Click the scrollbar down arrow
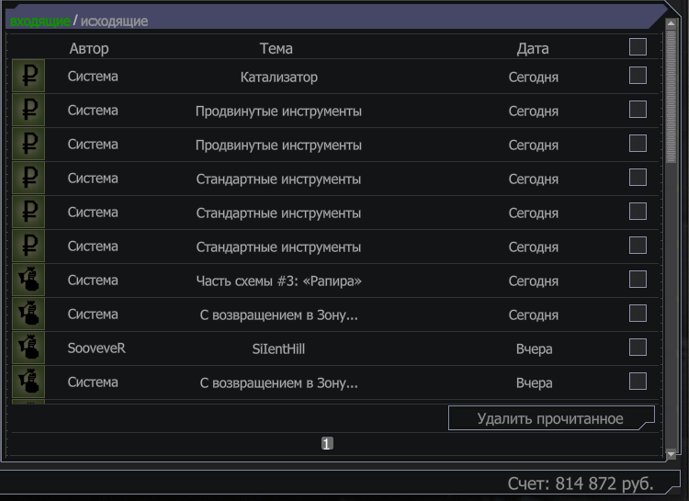689x501 pixels. (x=671, y=454)
